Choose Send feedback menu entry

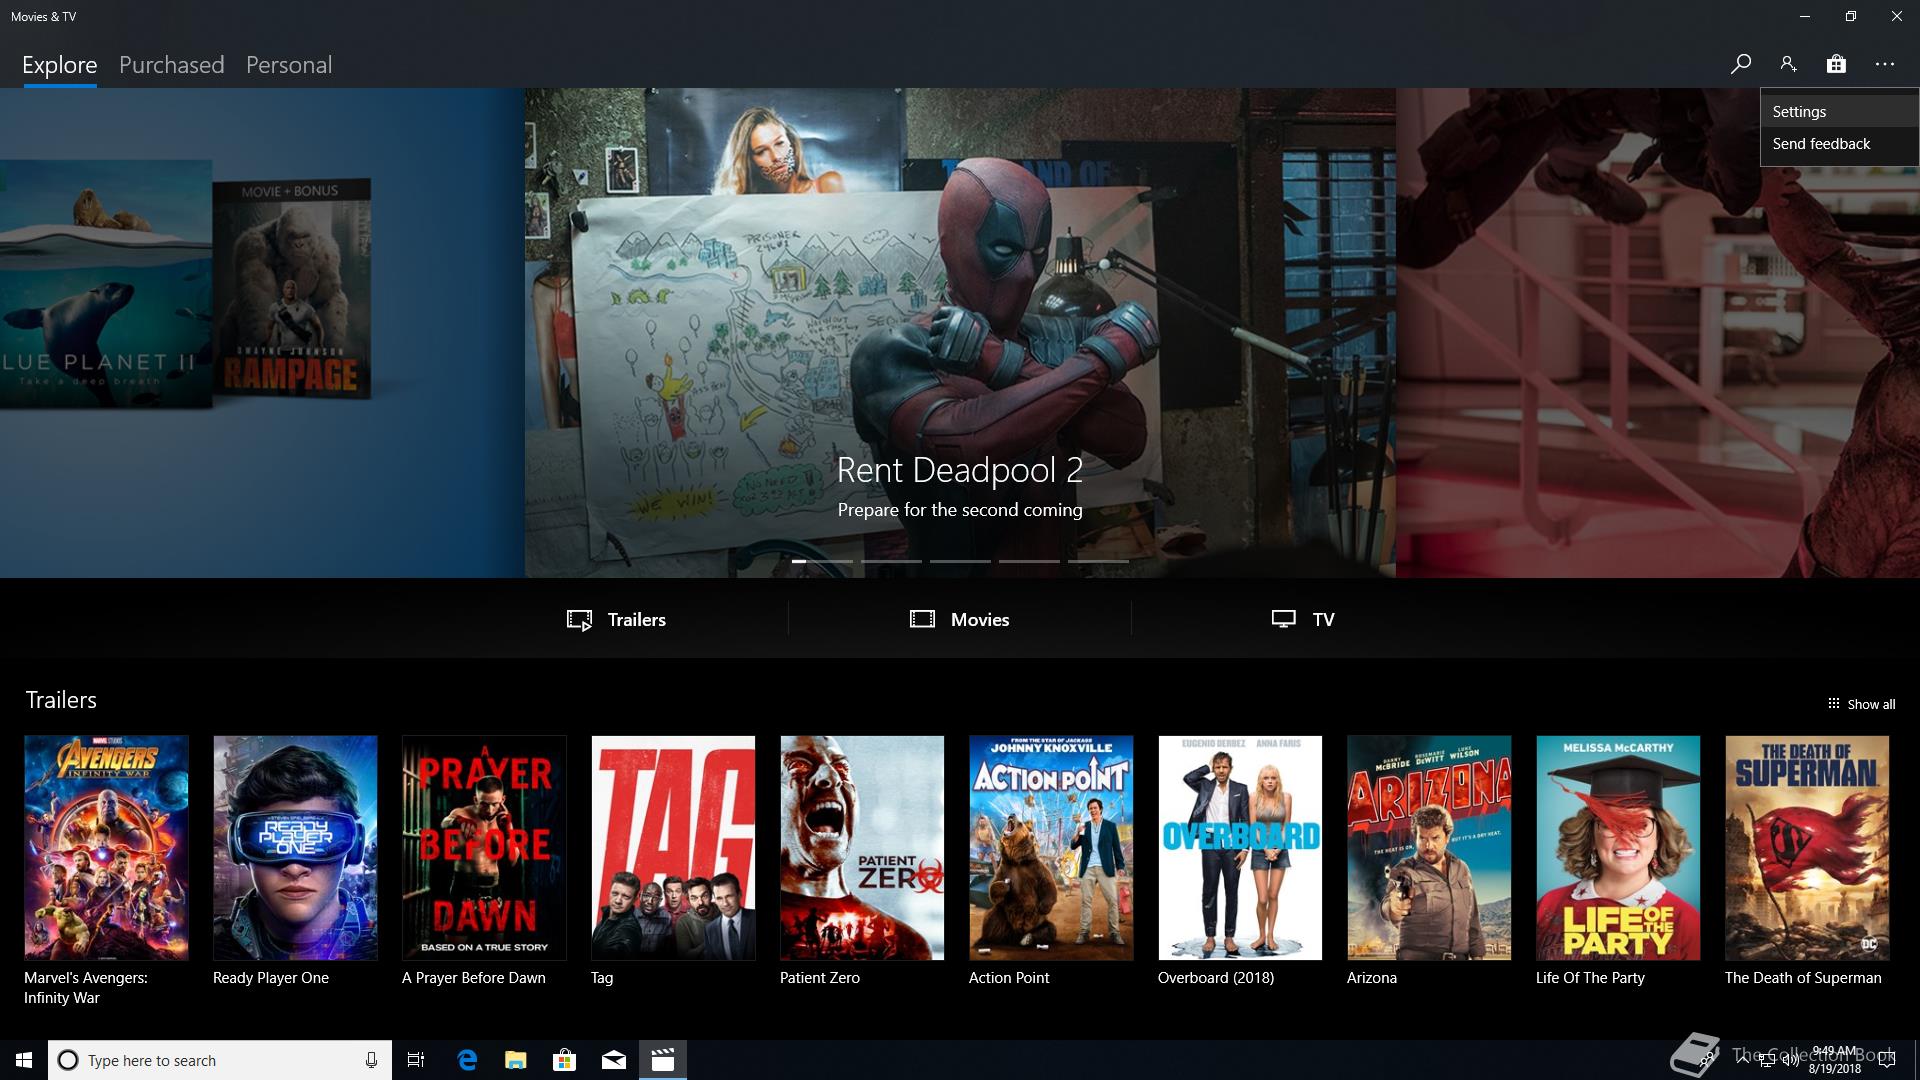tap(1839, 144)
